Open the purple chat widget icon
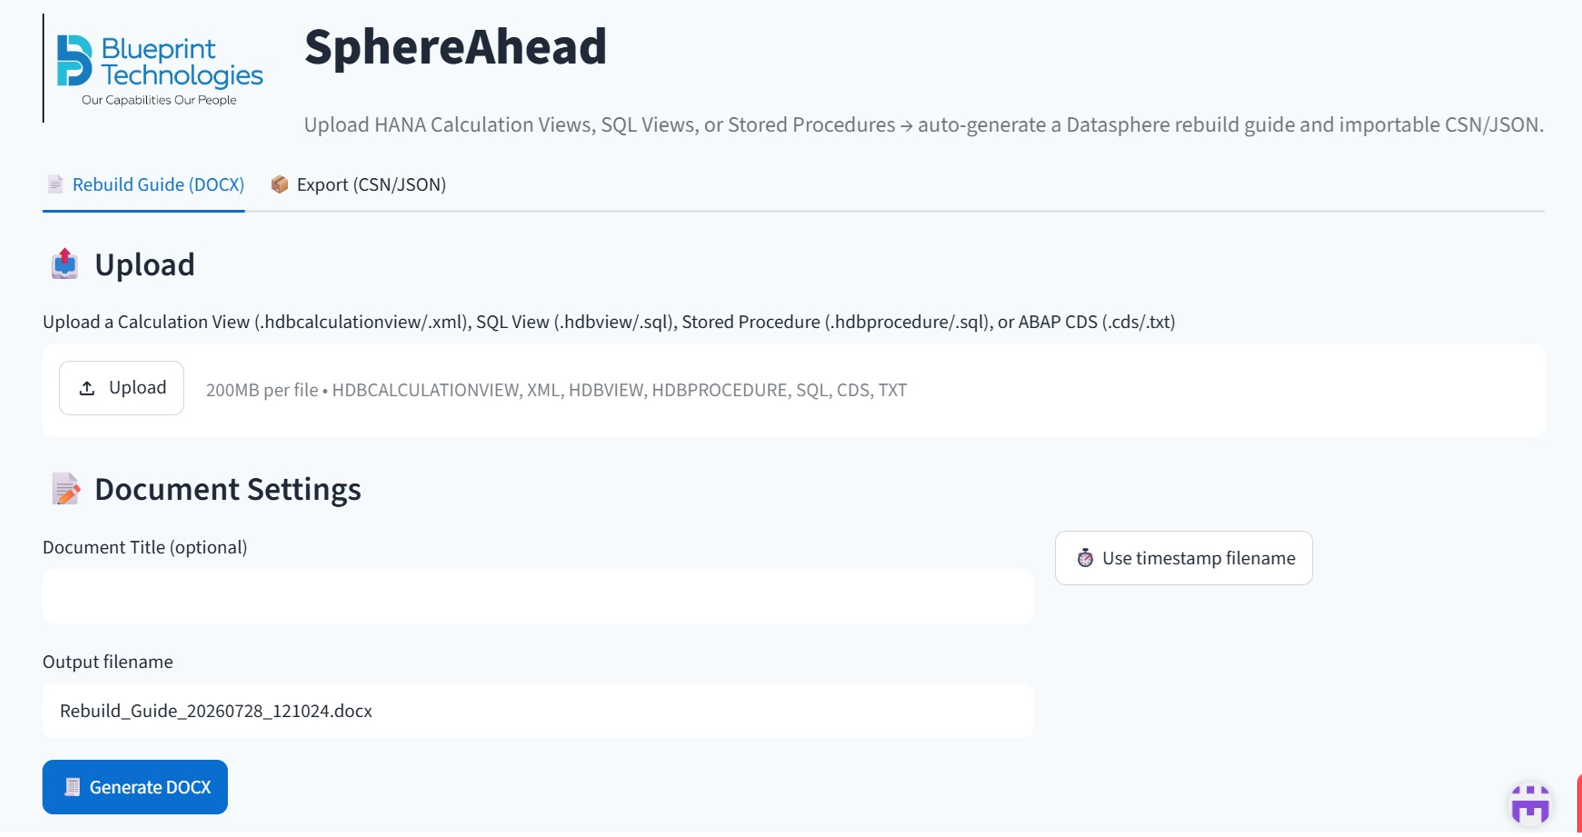Screen dimensions: 1582x837 pyautogui.click(x=1530, y=803)
